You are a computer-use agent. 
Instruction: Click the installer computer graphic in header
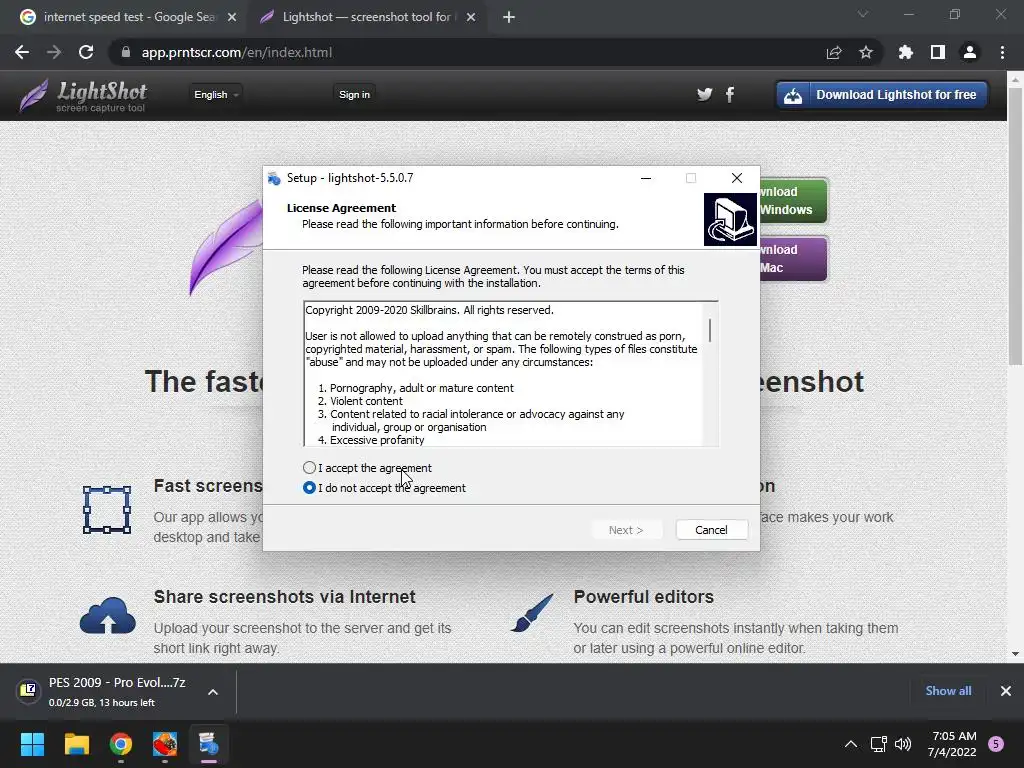tap(730, 219)
